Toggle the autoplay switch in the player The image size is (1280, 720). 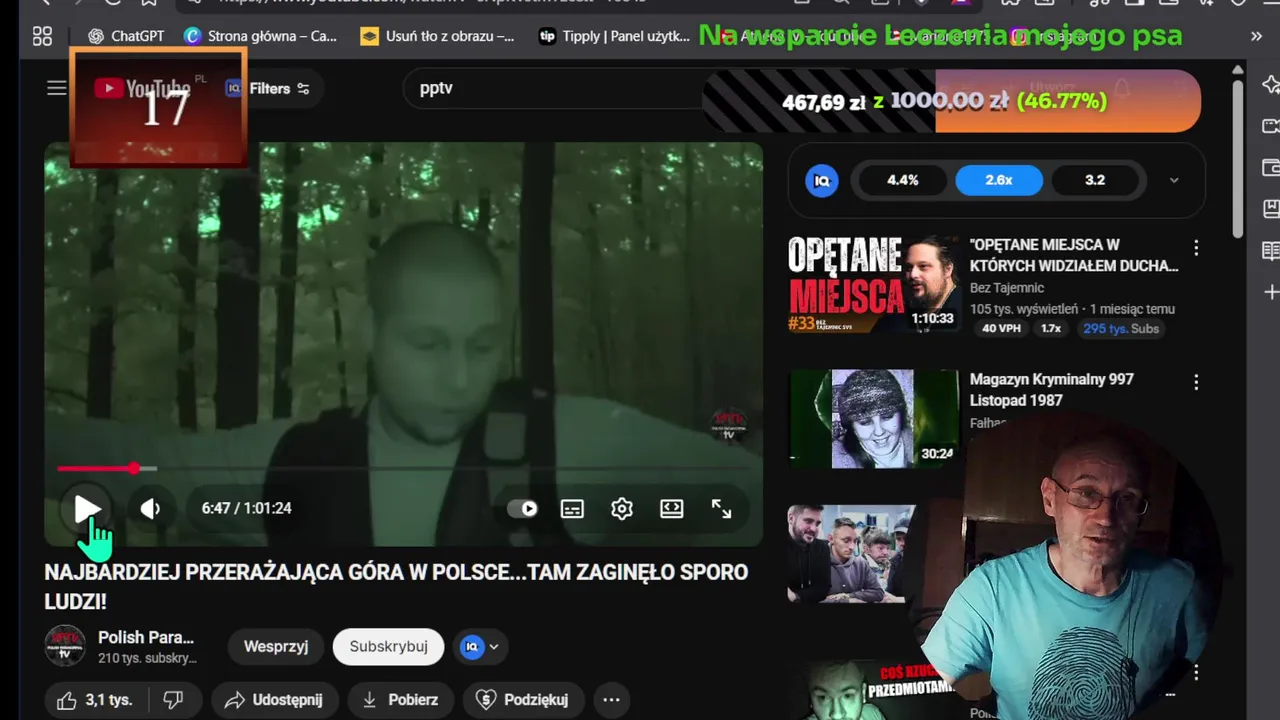(523, 508)
